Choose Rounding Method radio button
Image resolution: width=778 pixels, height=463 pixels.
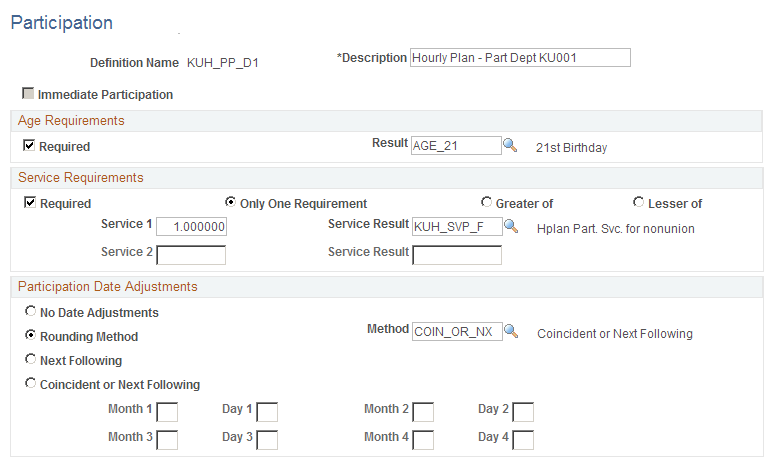click(31, 335)
